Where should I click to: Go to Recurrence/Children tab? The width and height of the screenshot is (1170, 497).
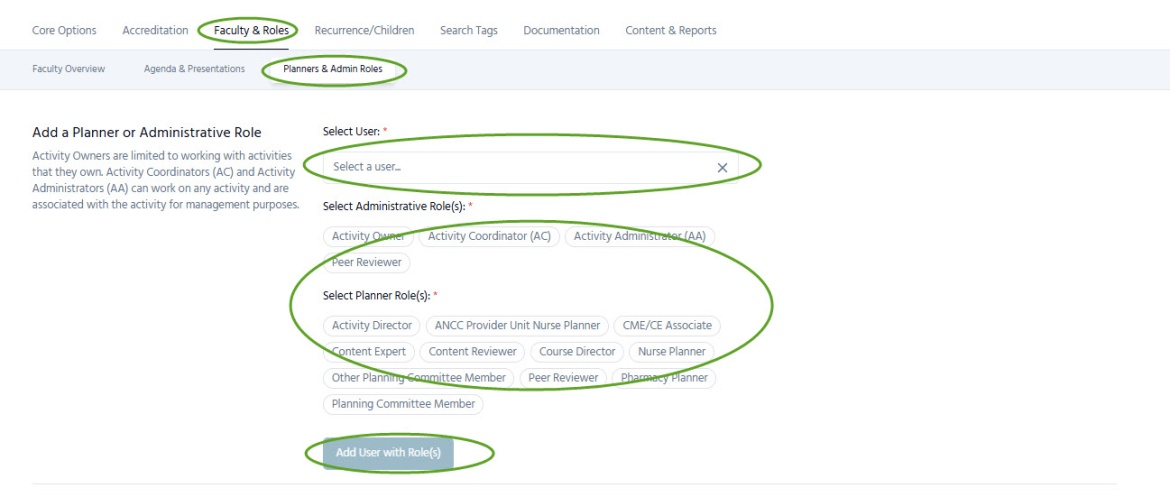point(364,30)
